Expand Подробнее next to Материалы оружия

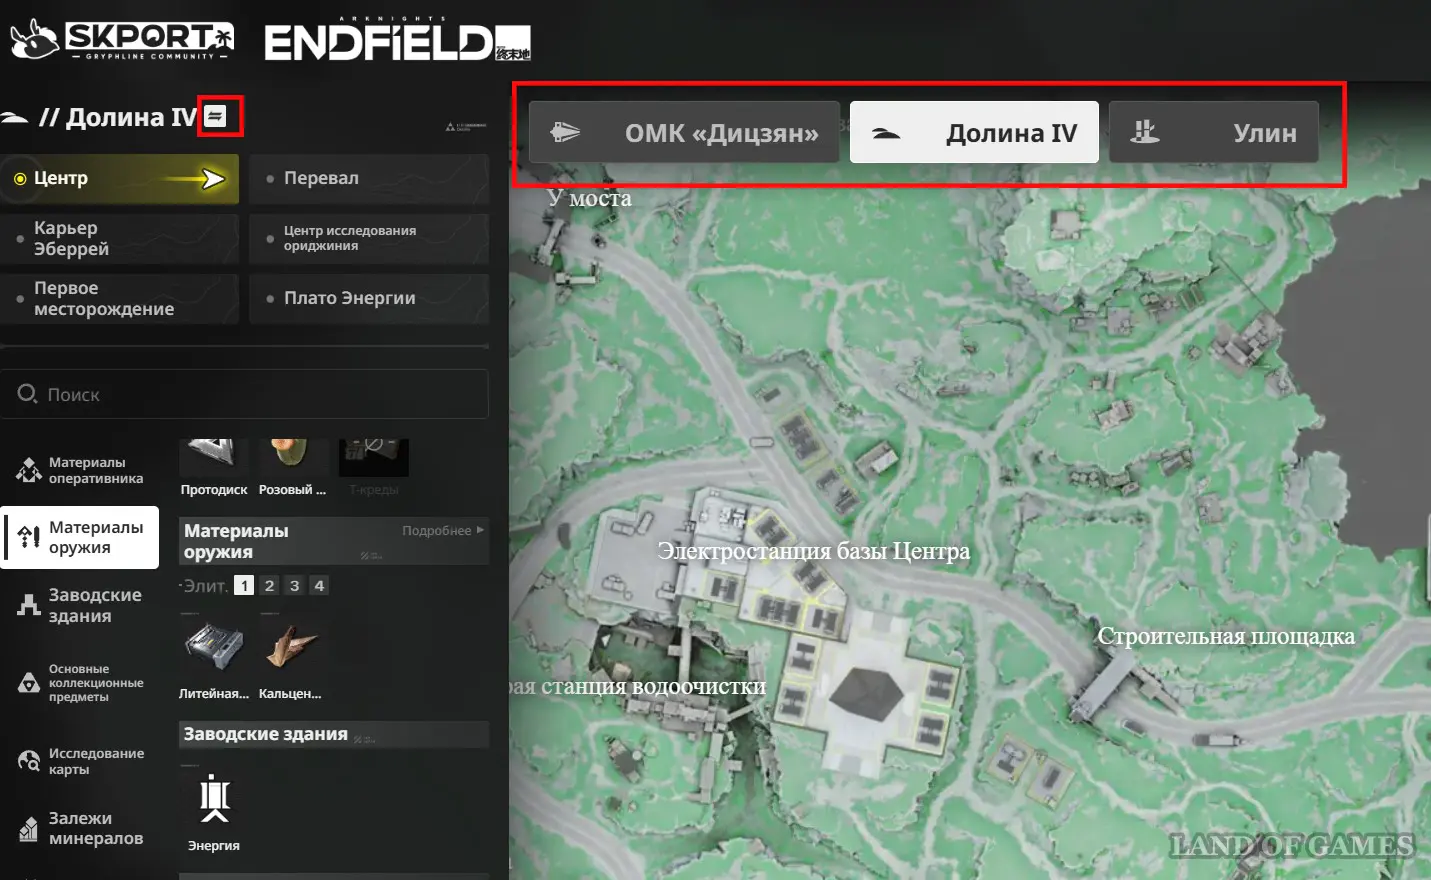[x=443, y=530]
